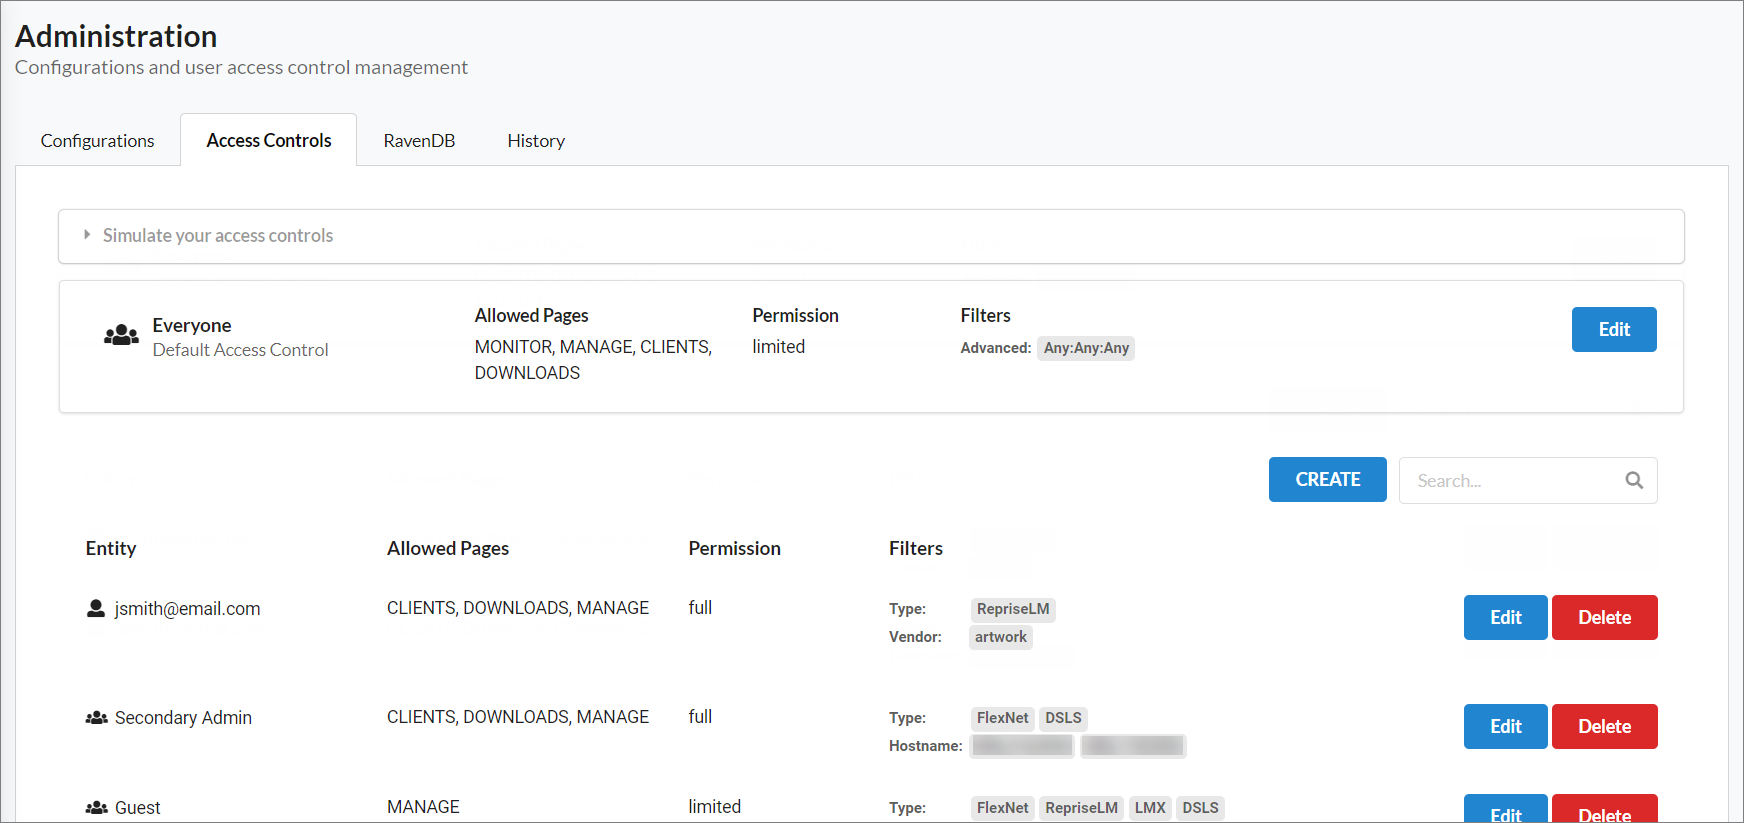Click the CREATE button
Image resolution: width=1744 pixels, height=823 pixels.
tap(1327, 480)
